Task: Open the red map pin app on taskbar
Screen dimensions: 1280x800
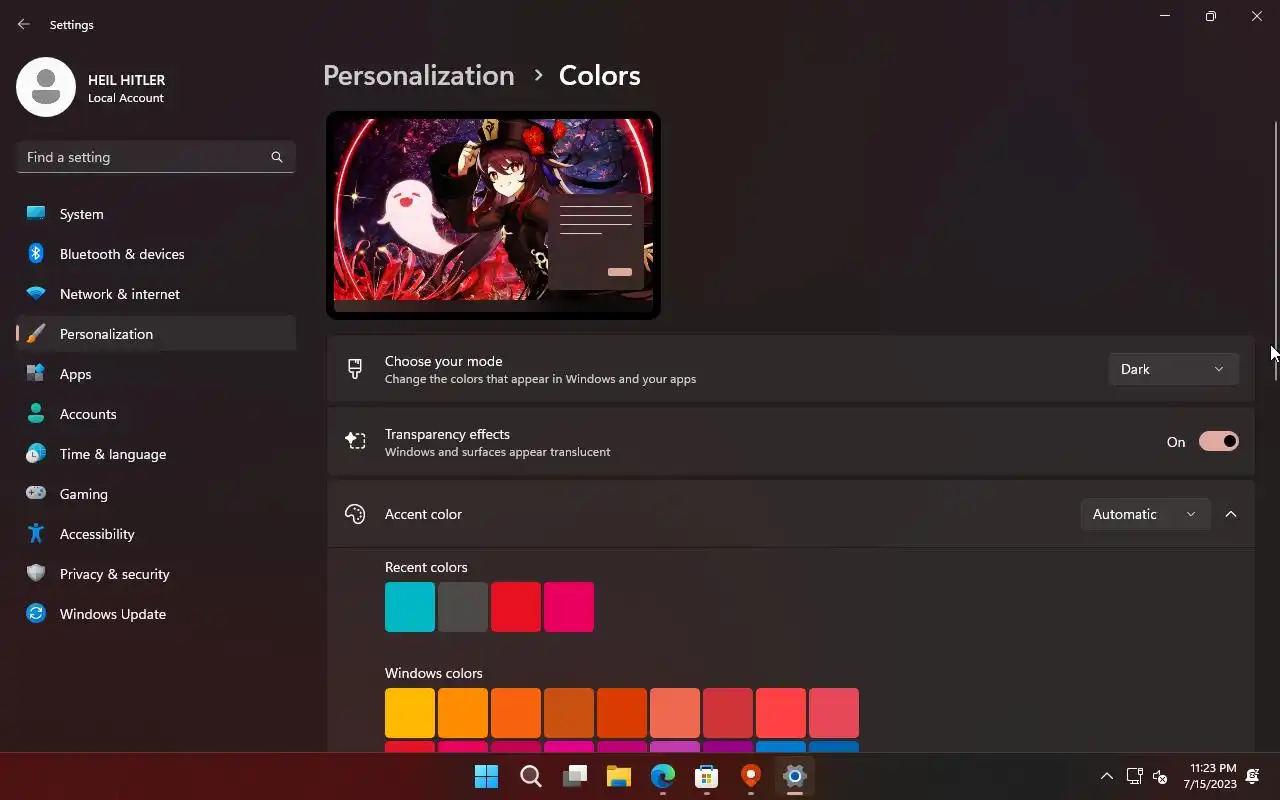Action: (751, 776)
